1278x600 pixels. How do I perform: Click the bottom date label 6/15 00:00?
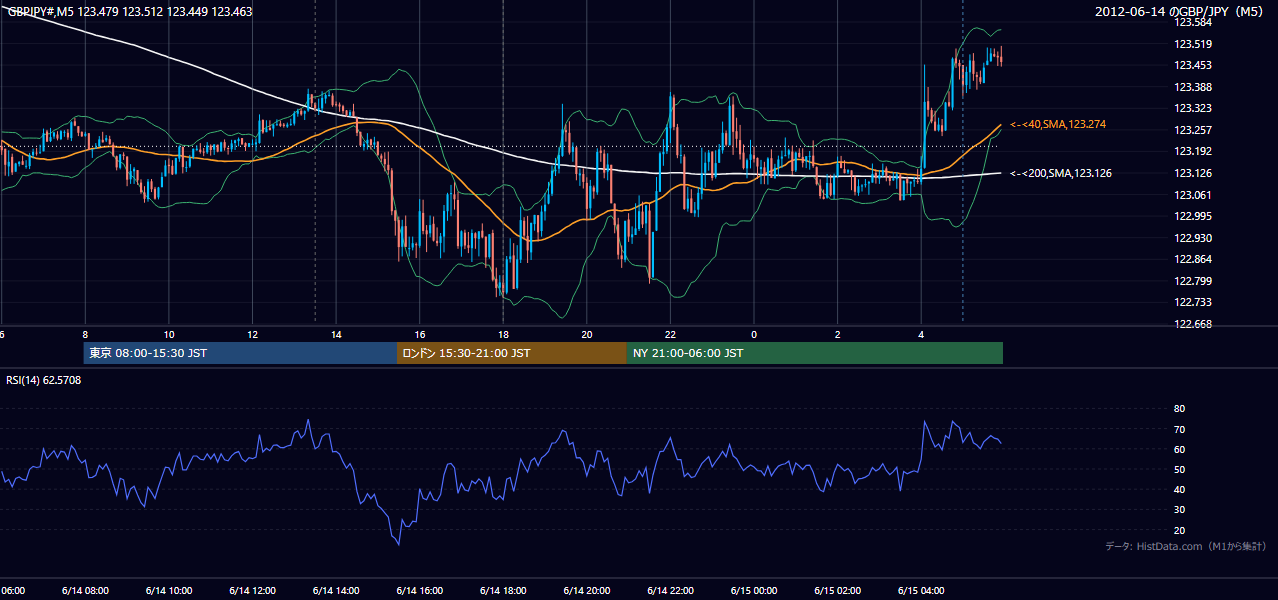pos(754,591)
